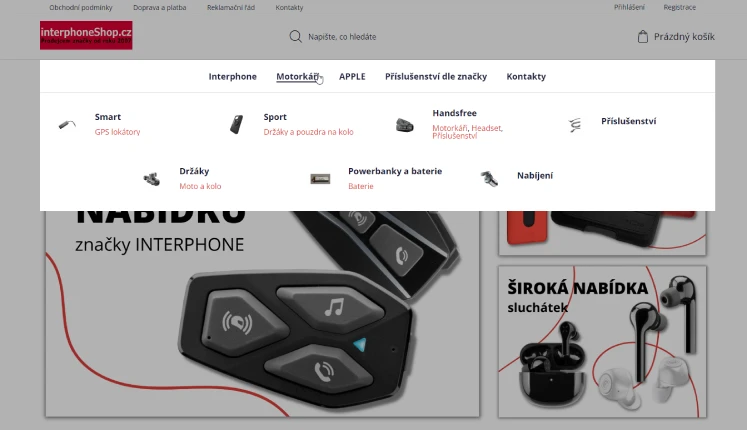Image resolution: width=747 pixels, height=430 pixels.
Task: Click the Powerbanky a baterie icon
Action: tap(320, 179)
